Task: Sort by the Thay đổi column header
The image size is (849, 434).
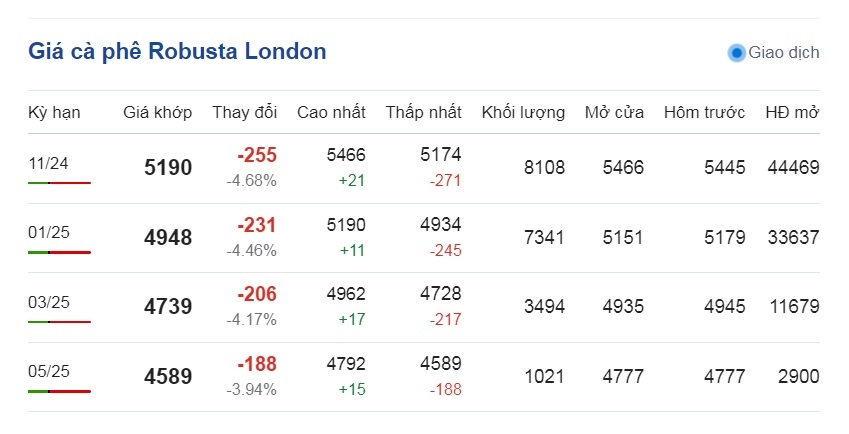Action: pos(245,112)
